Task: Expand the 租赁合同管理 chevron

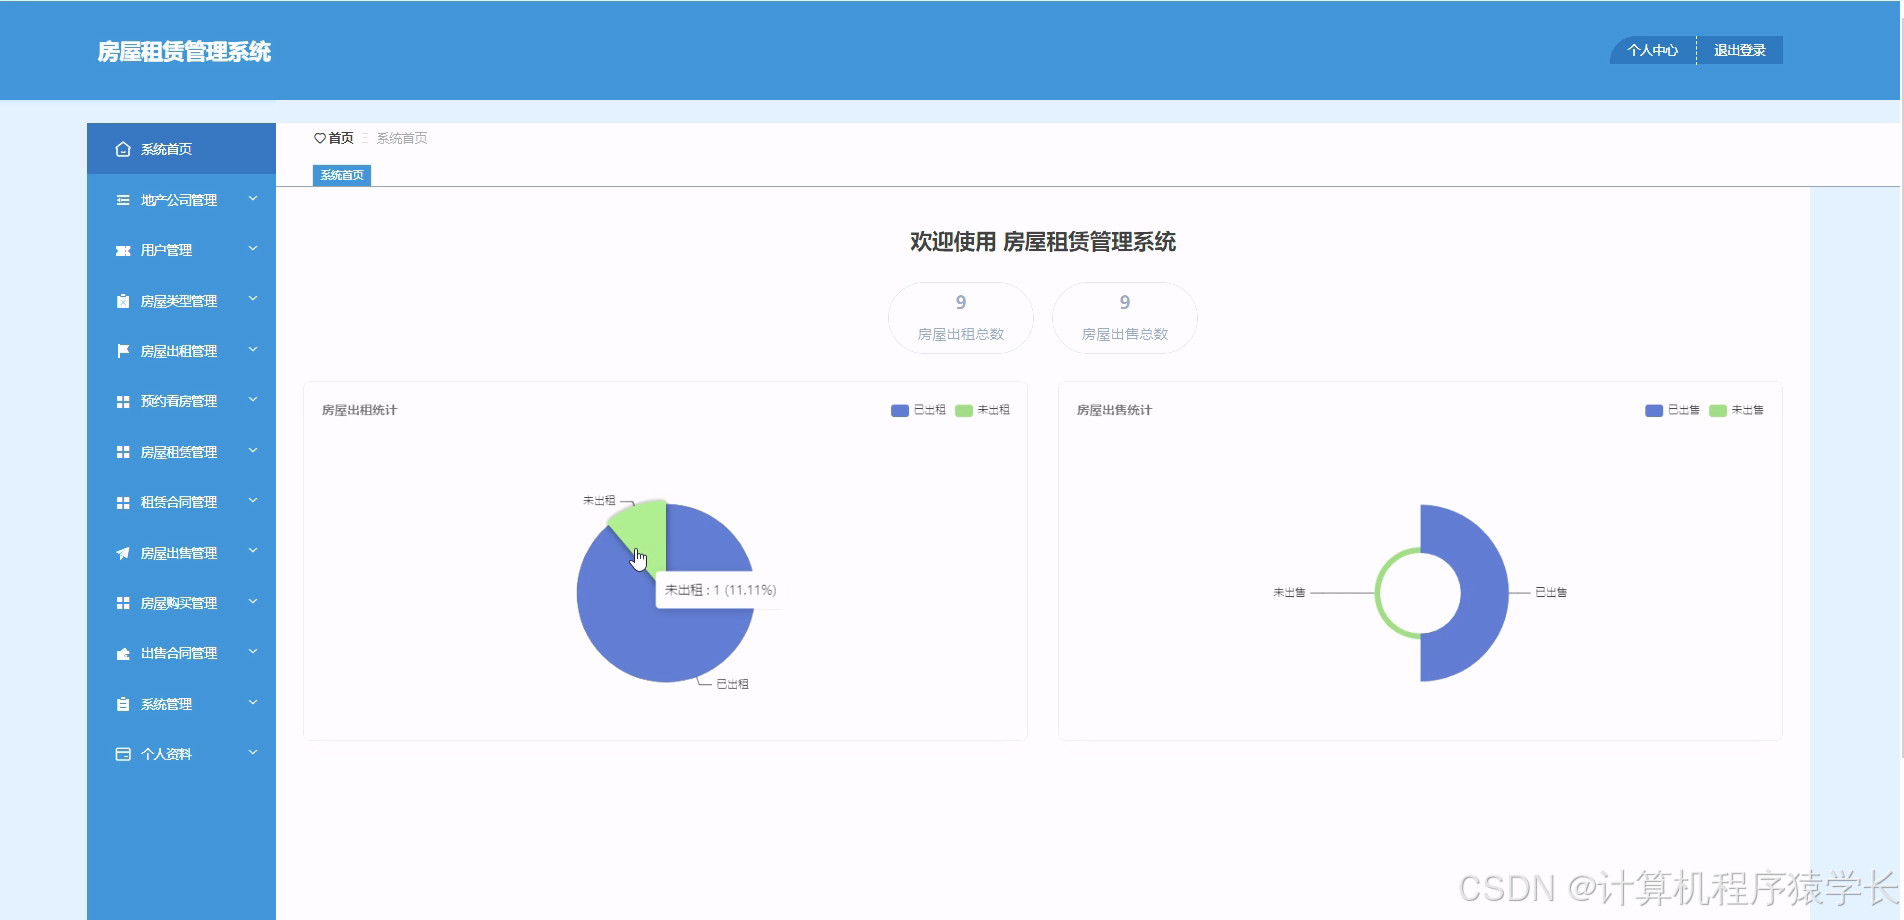Action: (253, 501)
